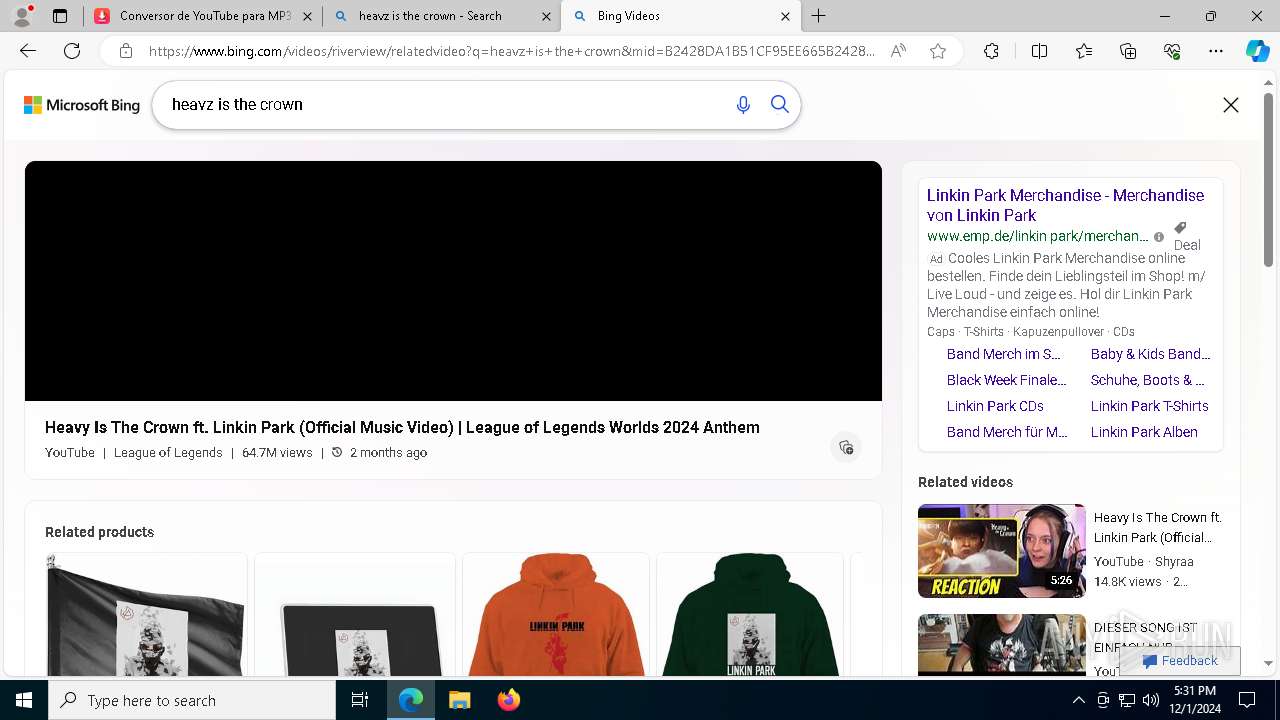This screenshot has height=720, width=1280.
Task: Save video with the collection icon
Action: [846, 447]
